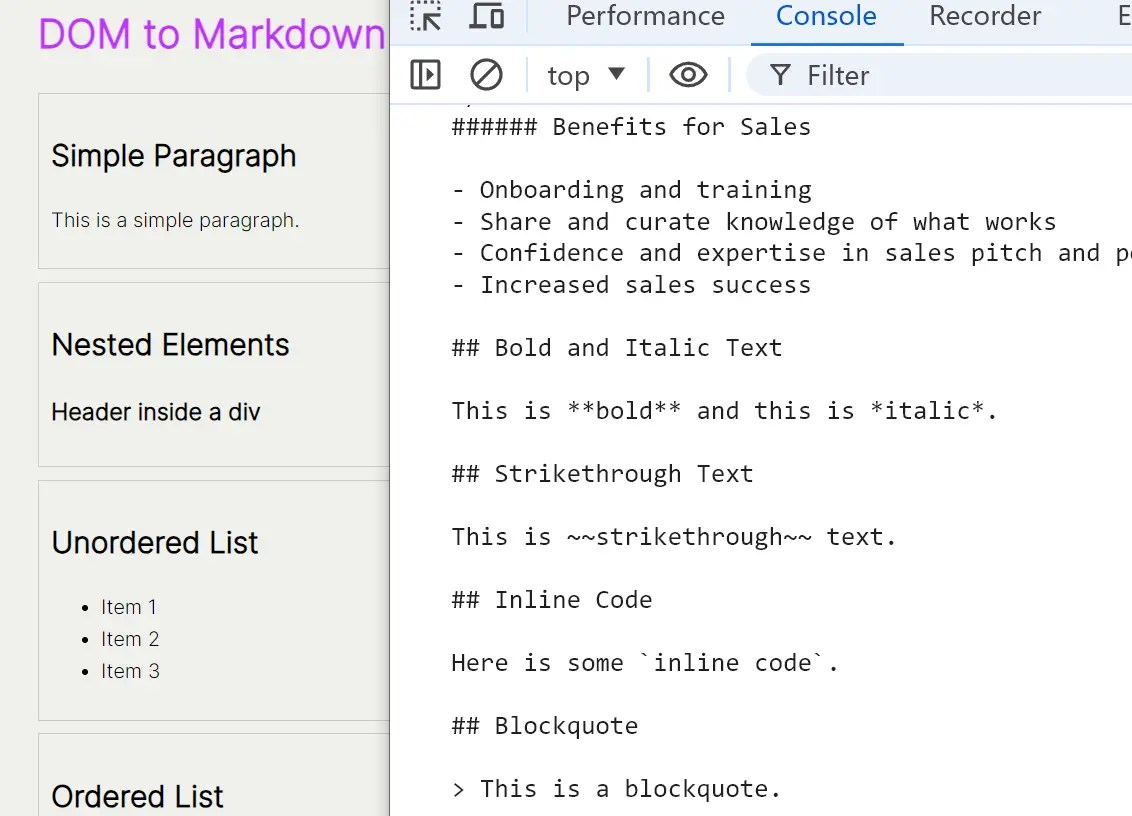Click console line '## Inline Code'
Screen dimensions: 1132x816
pos(552,599)
